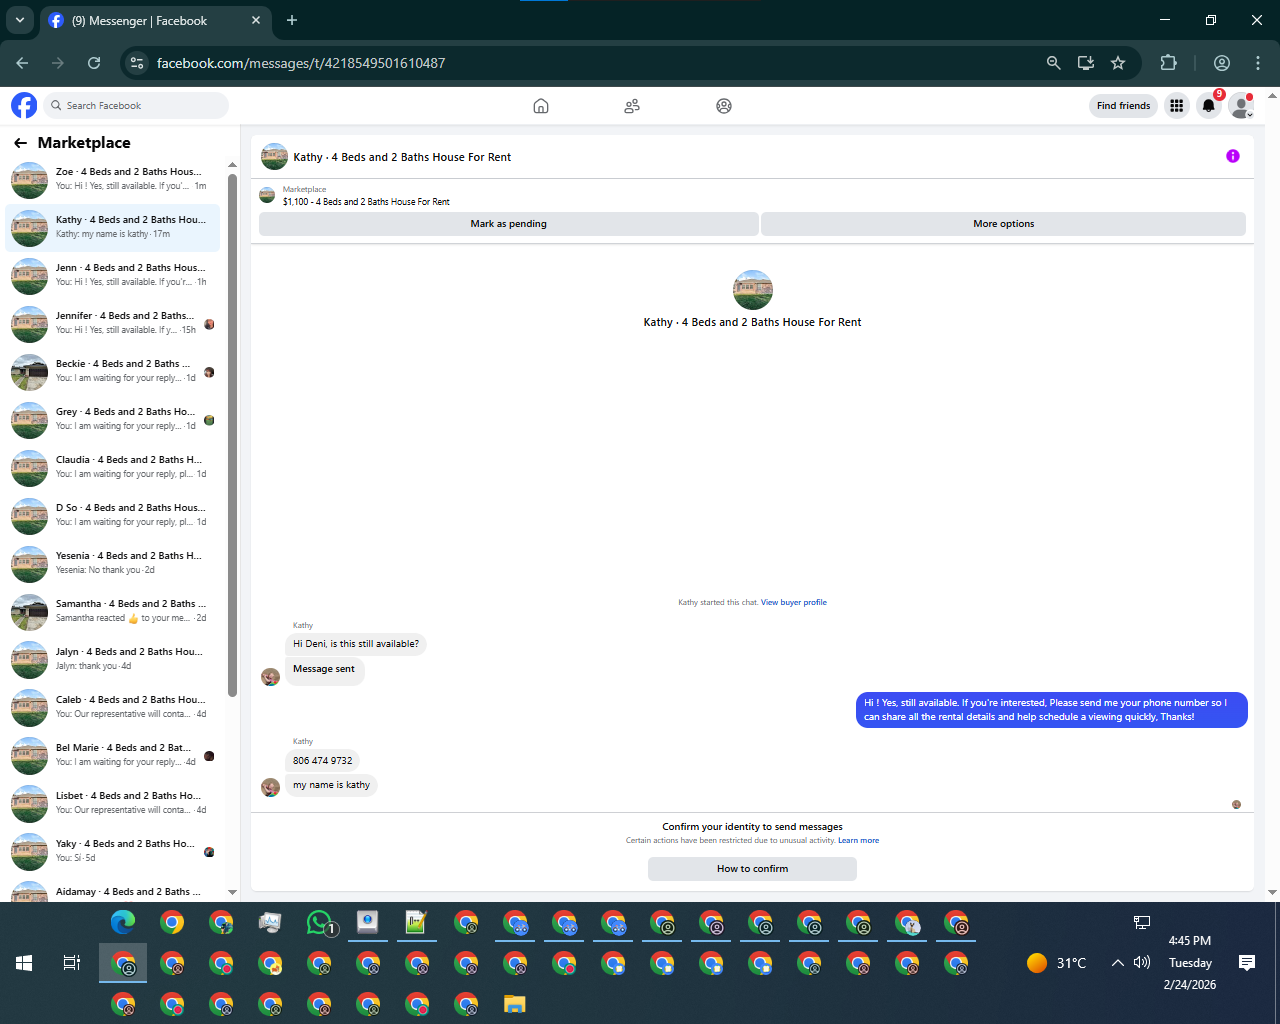Click the large listing photo above the chat
1280x1024 pixels.
(753, 290)
